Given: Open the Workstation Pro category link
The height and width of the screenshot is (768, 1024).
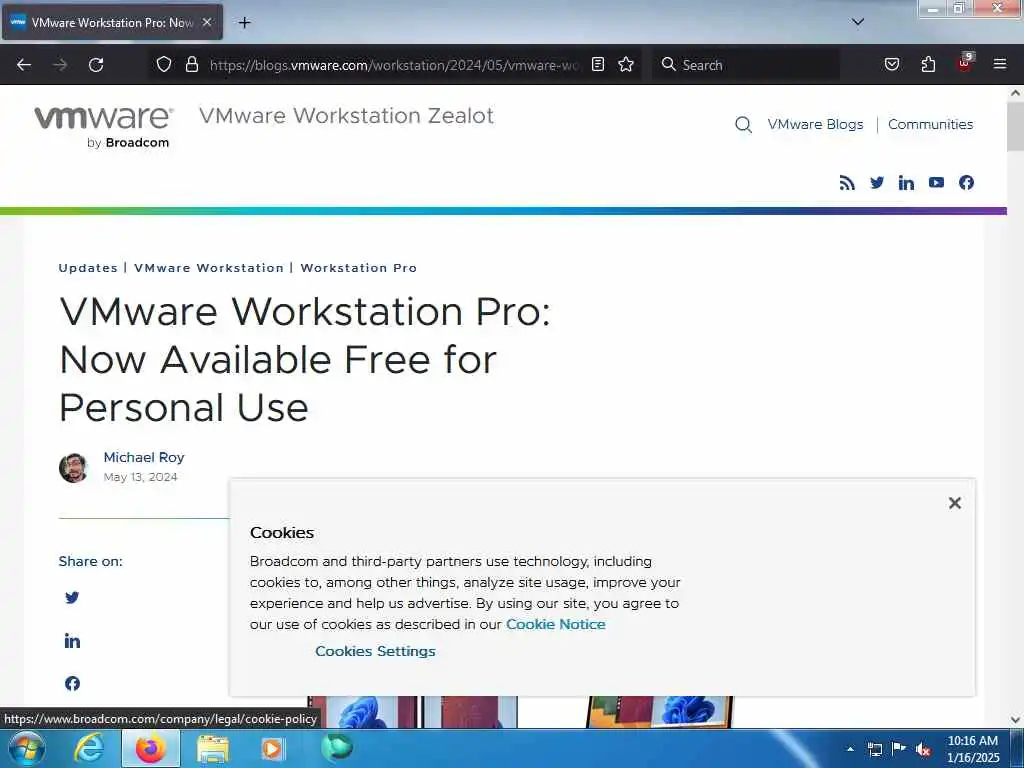Looking at the screenshot, I should click(359, 268).
